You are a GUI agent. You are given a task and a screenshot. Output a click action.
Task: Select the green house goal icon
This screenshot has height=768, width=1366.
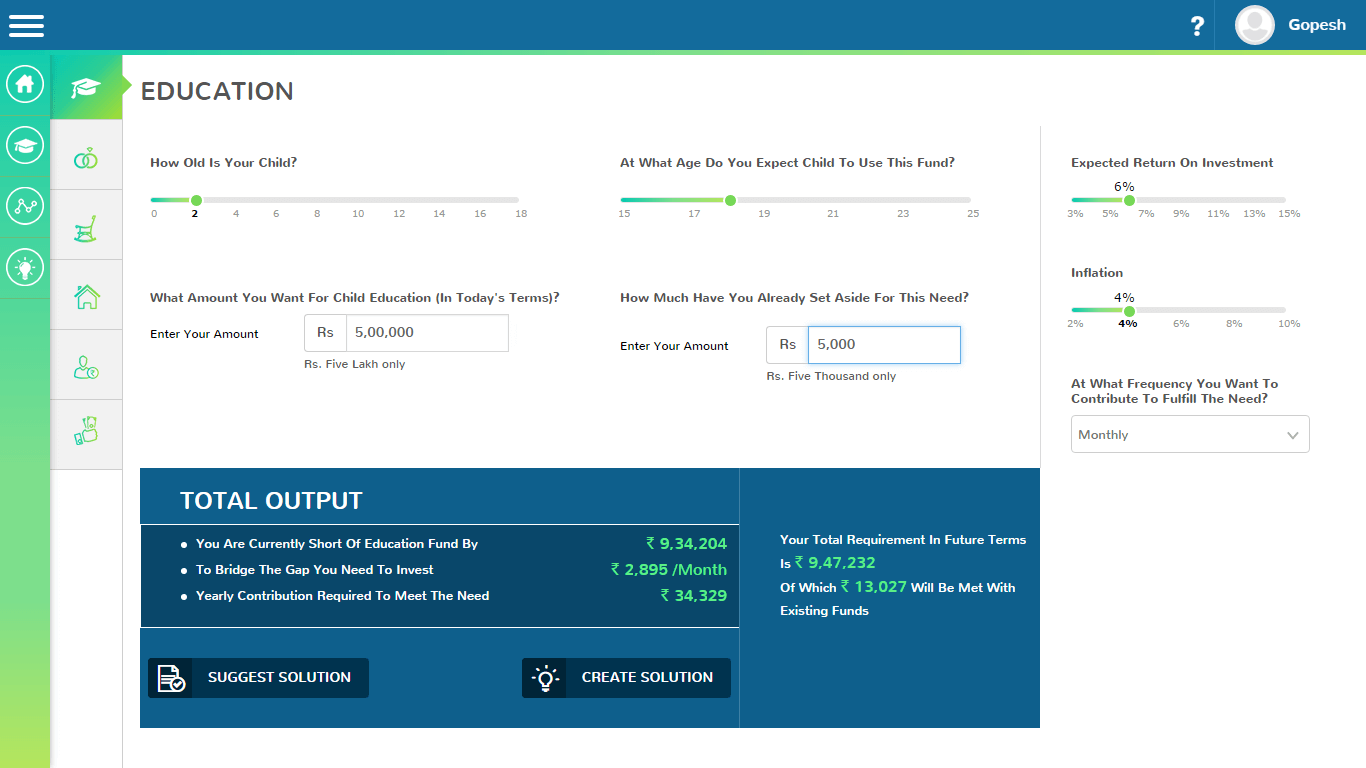click(86, 296)
